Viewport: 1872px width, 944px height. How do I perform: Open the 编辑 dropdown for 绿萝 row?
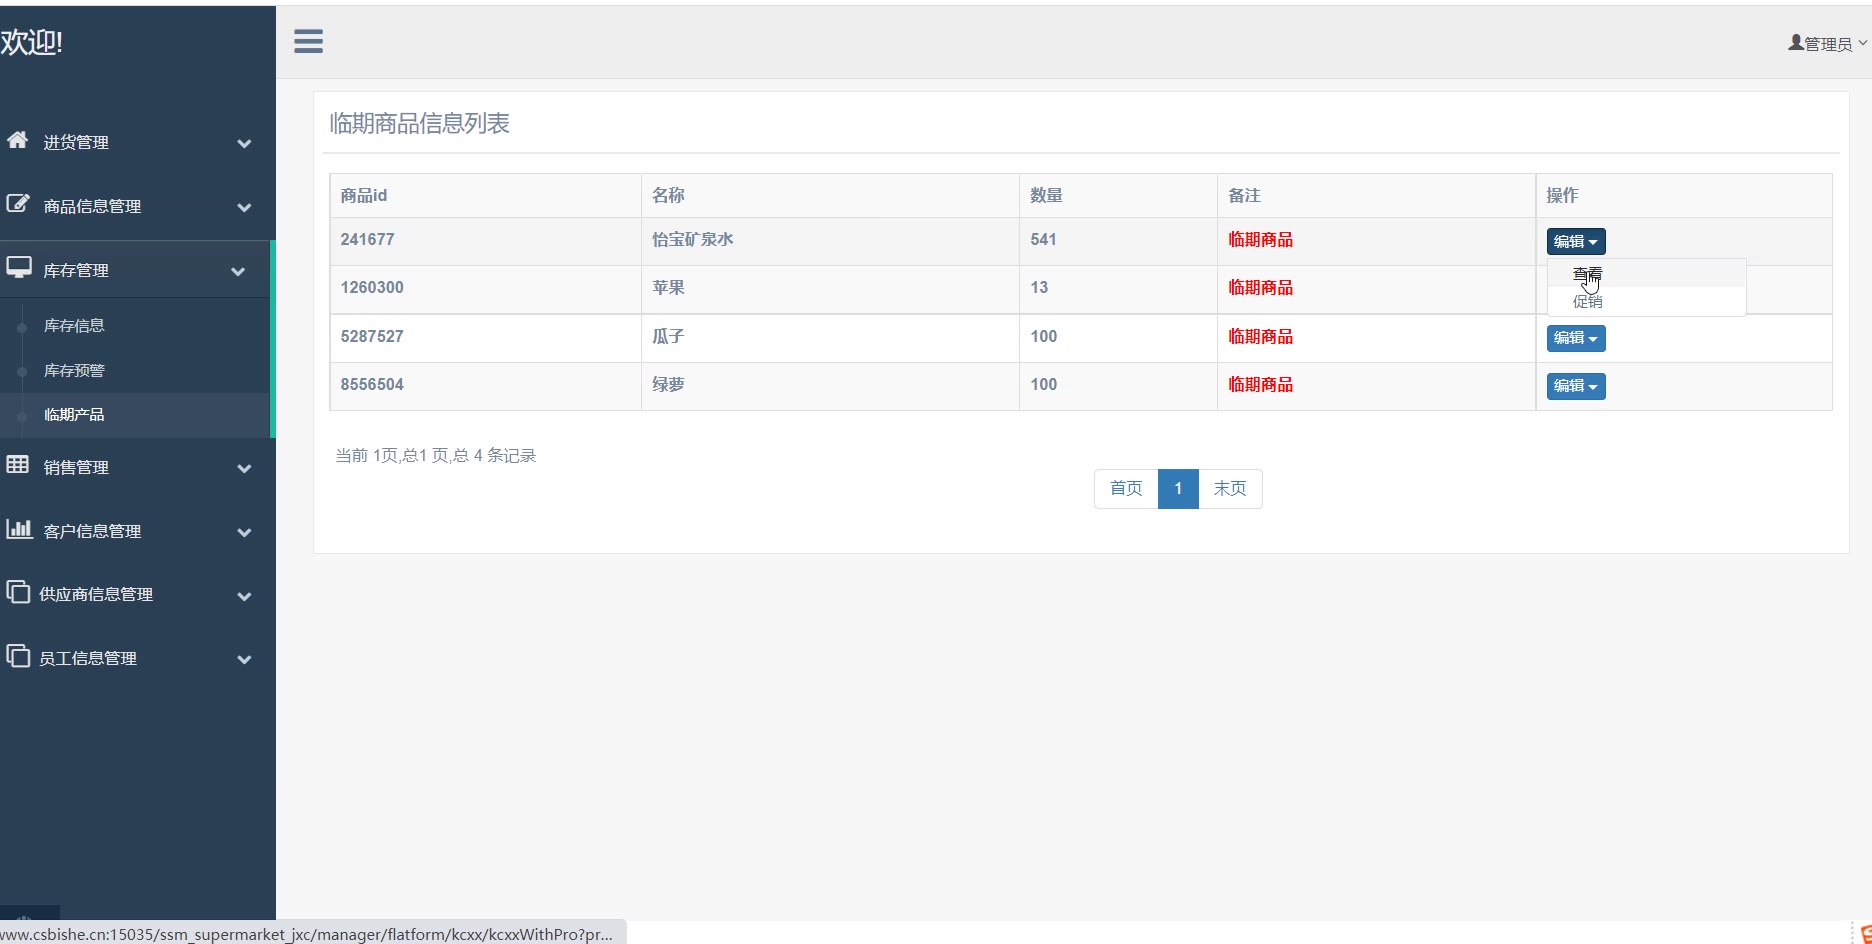pos(1575,386)
